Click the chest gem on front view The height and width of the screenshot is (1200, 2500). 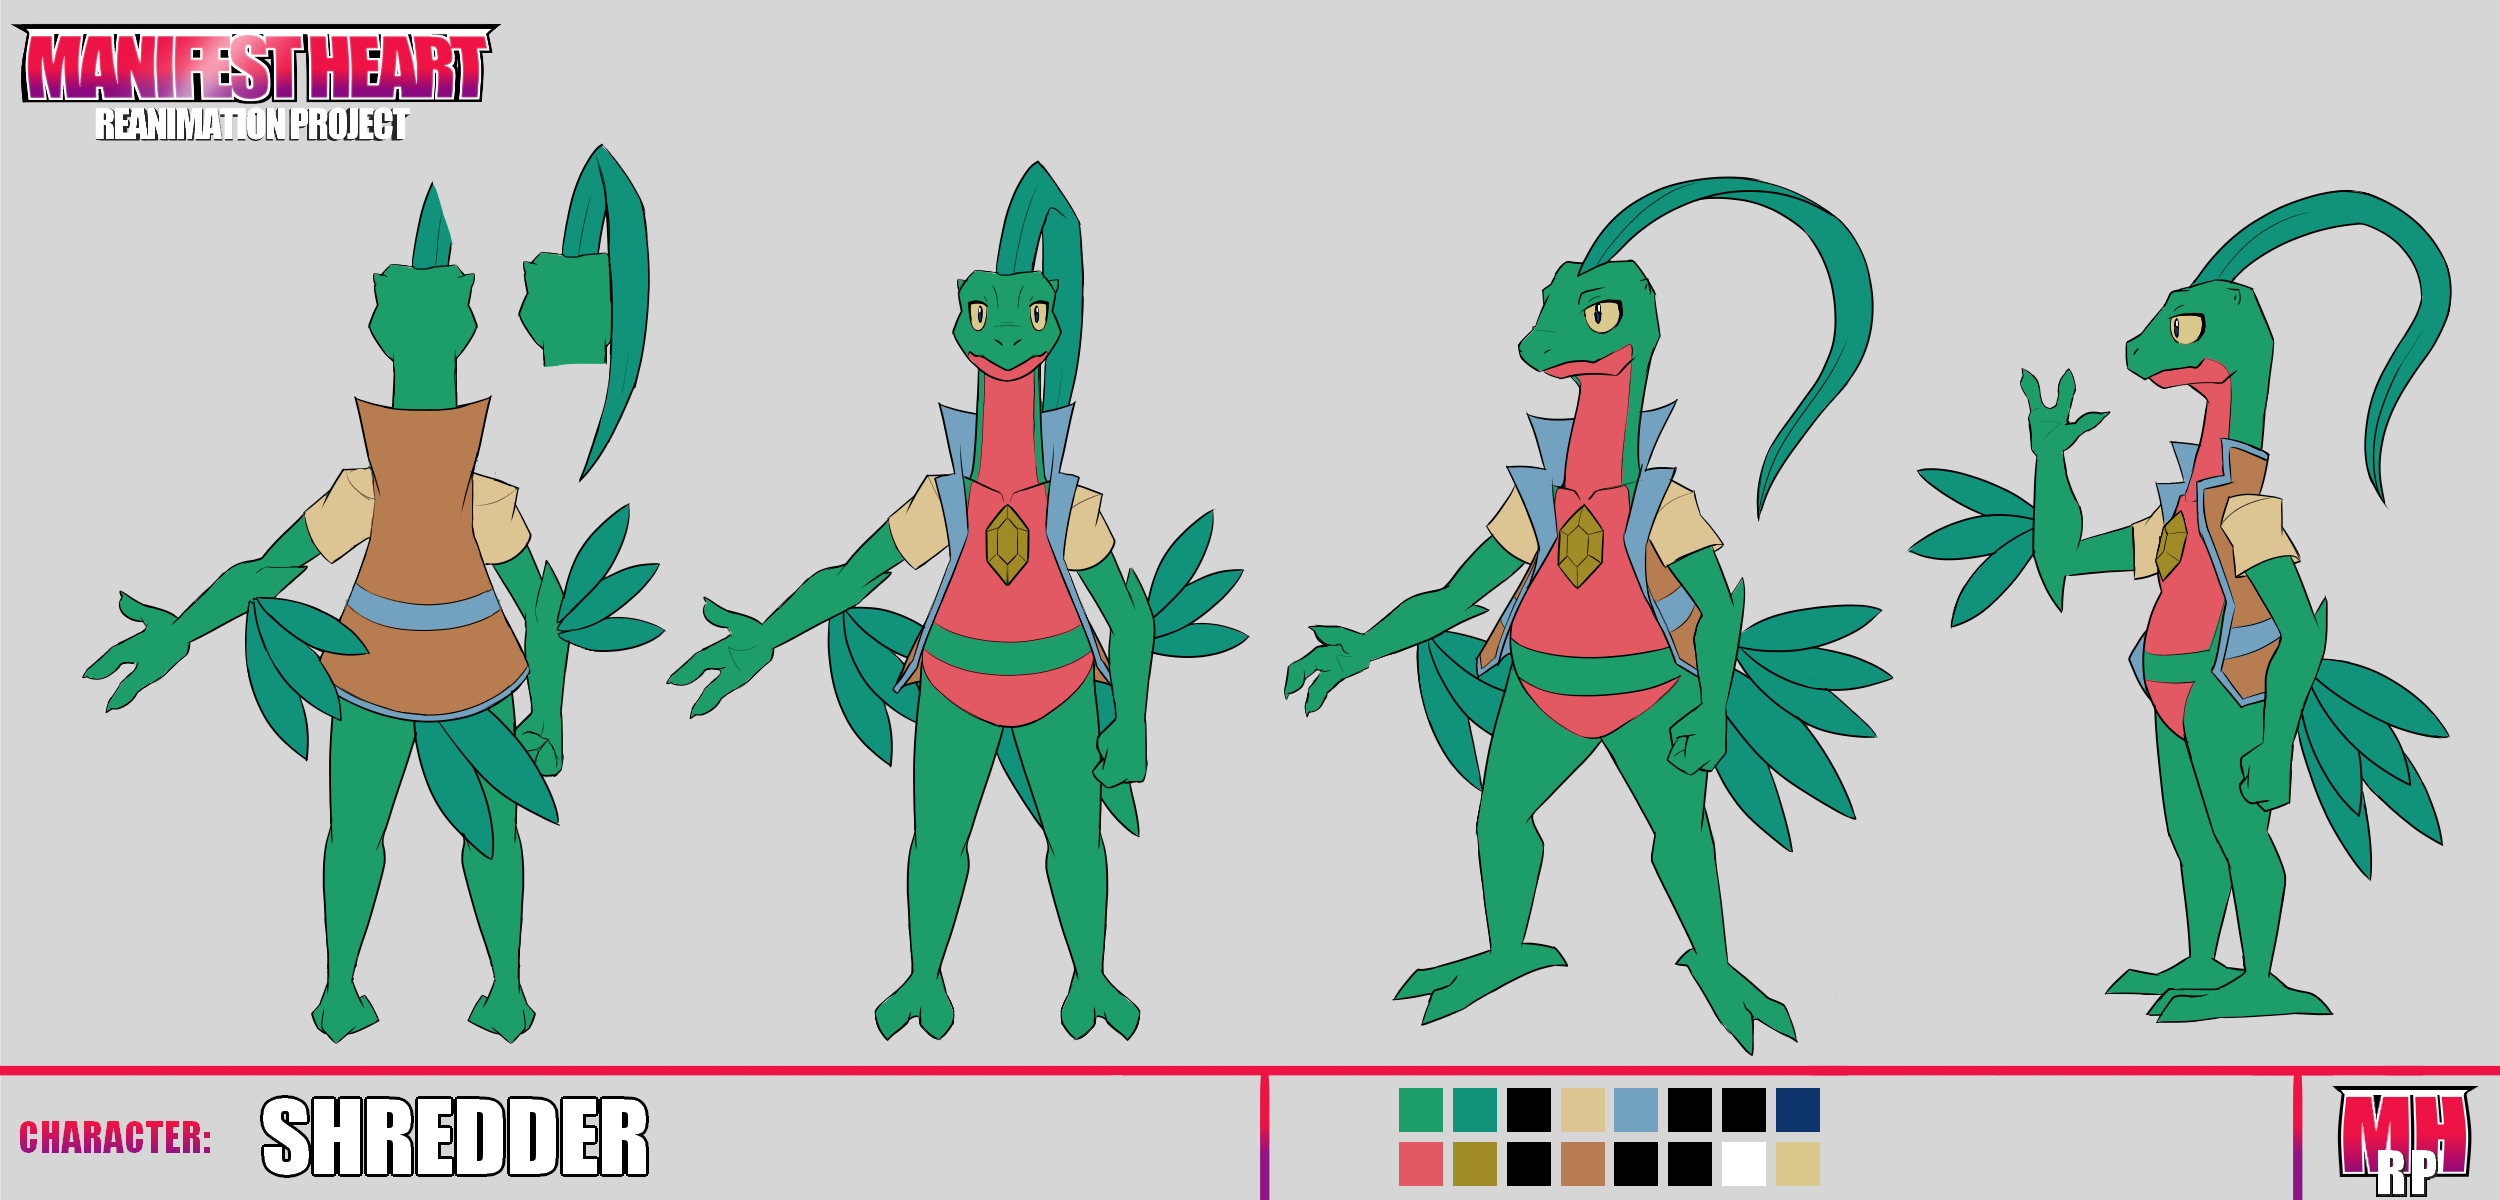[1007, 545]
